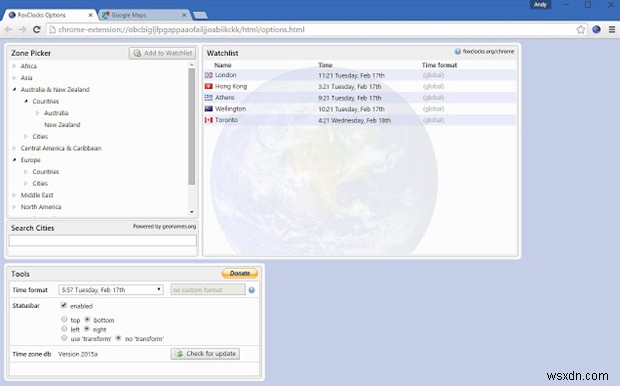Click the browser back arrow
Screen dimensions: 620x386
point(8,30)
